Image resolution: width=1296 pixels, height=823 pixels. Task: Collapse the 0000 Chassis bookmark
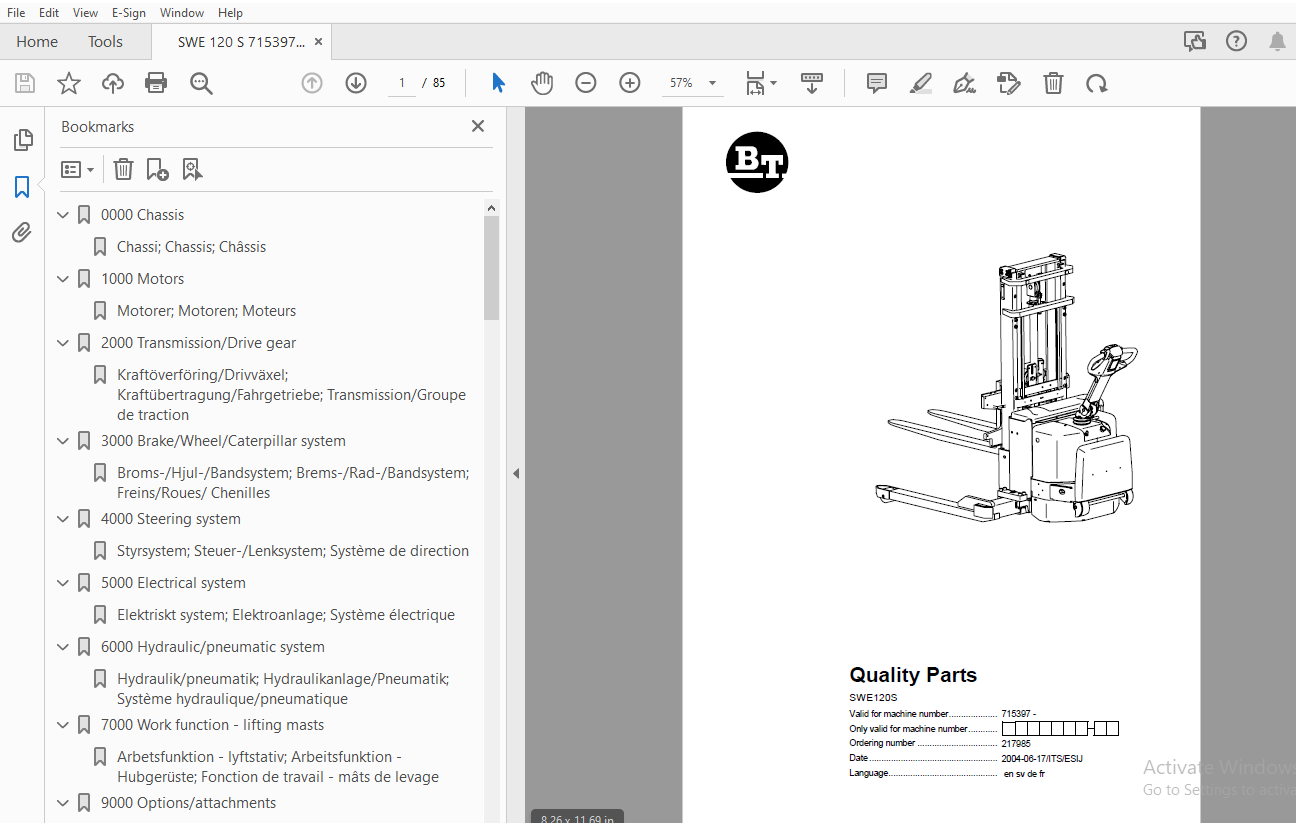(x=64, y=215)
